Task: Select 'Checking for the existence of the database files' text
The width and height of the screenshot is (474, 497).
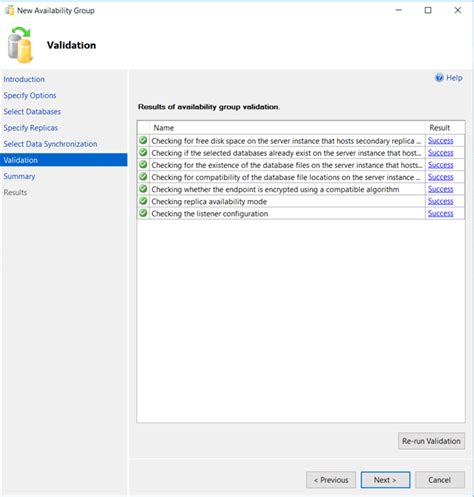Action: point(287,165)
